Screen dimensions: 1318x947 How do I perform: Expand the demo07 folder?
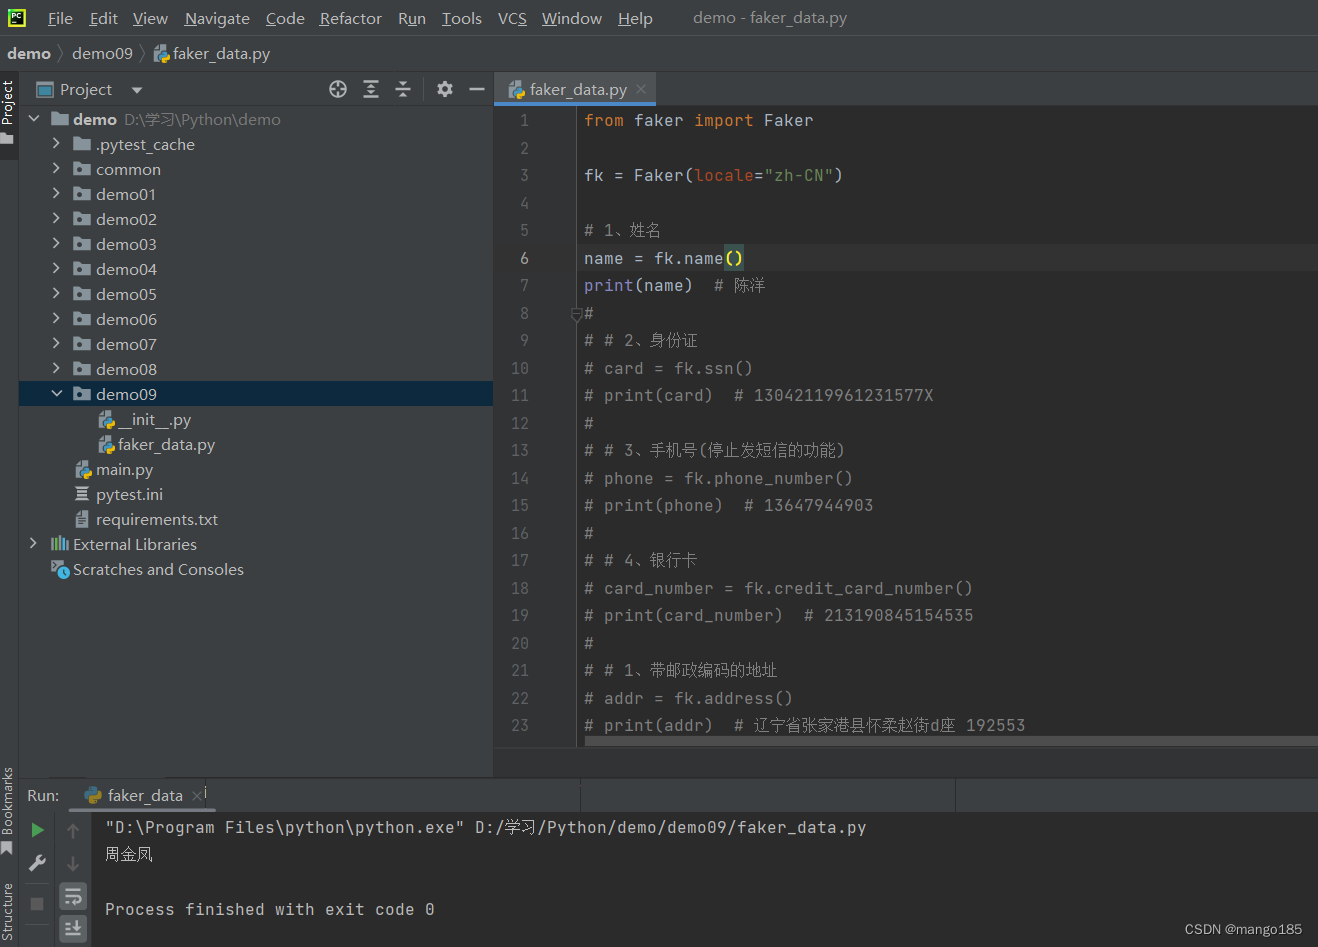point(56,344)
